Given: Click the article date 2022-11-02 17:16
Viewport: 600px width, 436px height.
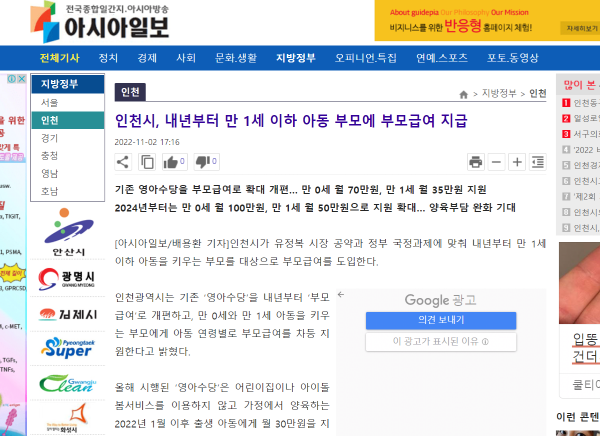Looking at the screenshot, I should (x=147, y=142).
